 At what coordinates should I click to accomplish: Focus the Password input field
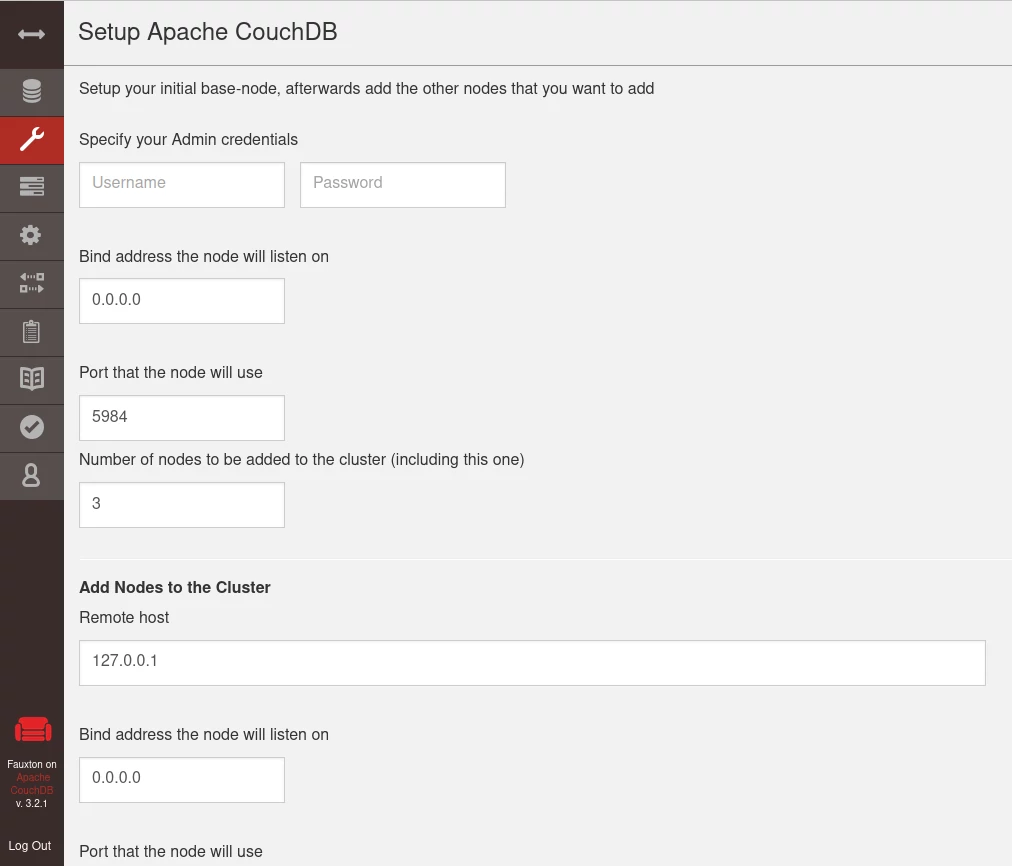click(x=402, y=184)
